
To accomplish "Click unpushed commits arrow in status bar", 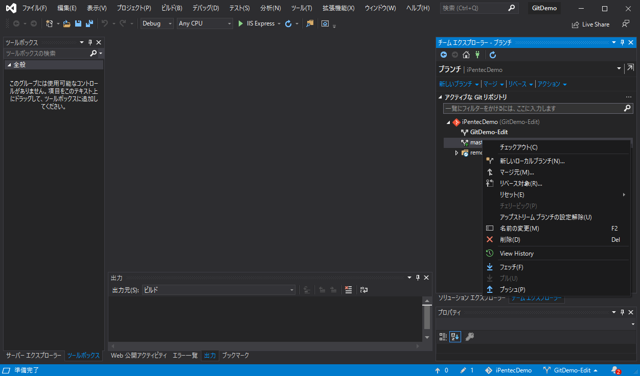I will pos(442,370).
